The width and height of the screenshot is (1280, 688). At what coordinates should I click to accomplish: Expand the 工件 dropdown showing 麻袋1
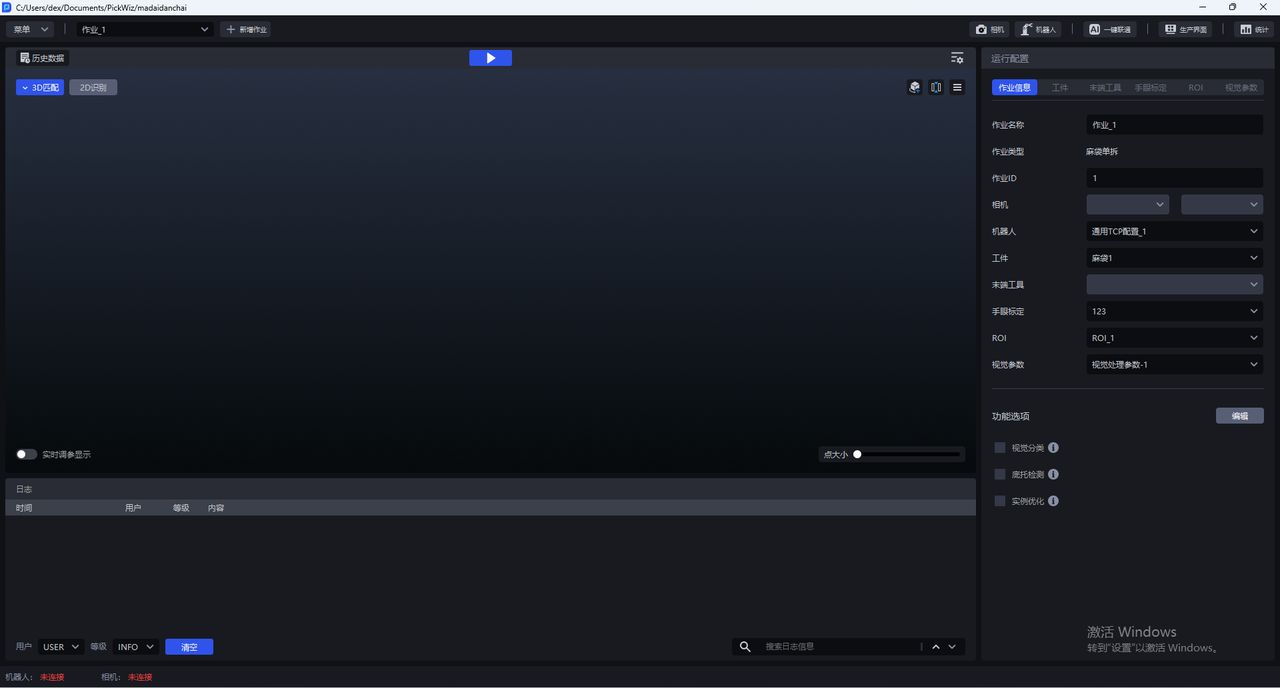point(1174,258)
